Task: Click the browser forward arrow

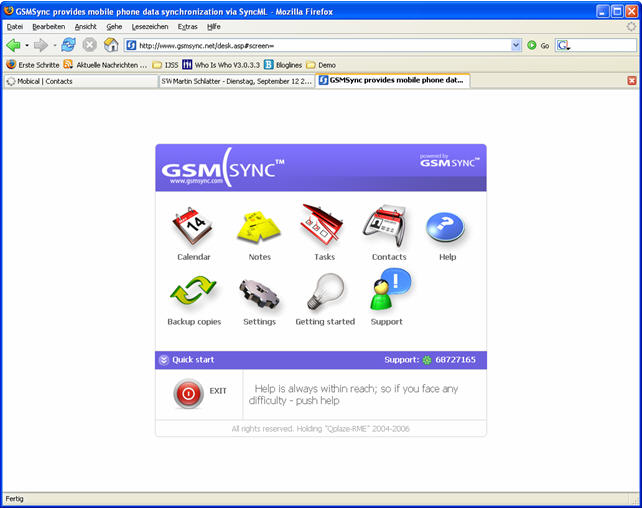Action: click(41, 45)
